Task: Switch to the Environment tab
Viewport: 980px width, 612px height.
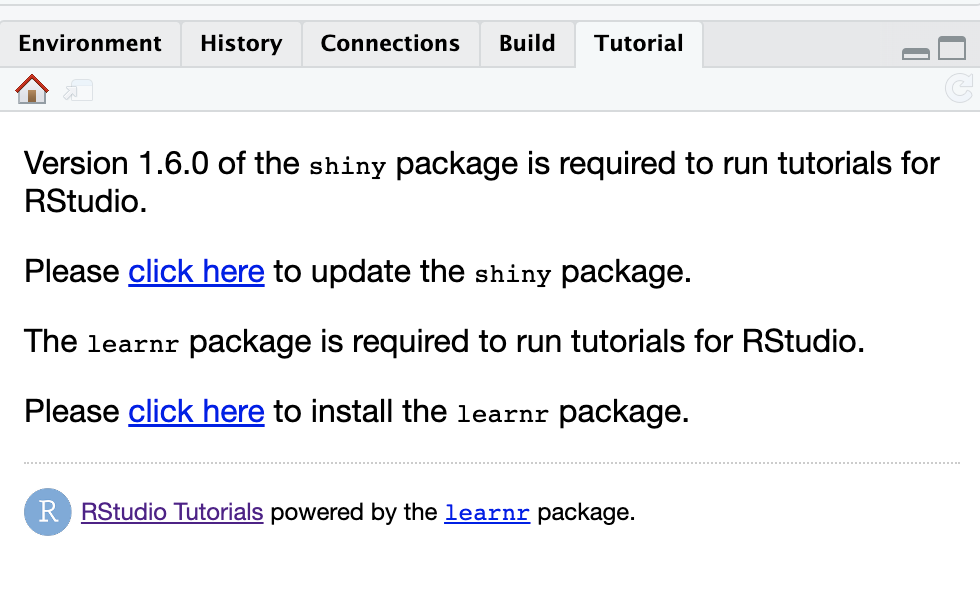Action: [90, 43]
